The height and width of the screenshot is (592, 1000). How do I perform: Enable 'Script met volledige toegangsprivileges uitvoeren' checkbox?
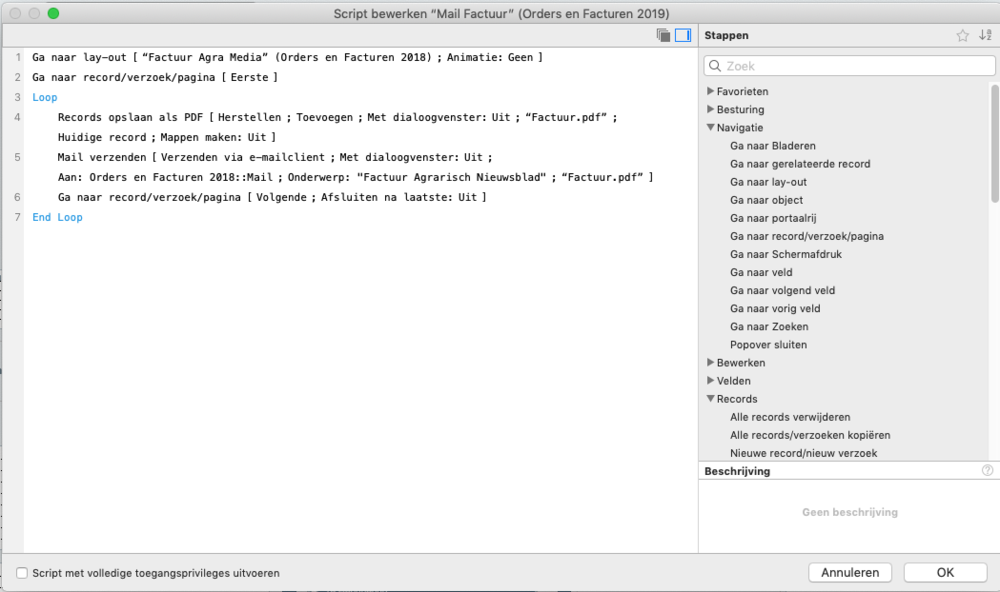(22, 573)
